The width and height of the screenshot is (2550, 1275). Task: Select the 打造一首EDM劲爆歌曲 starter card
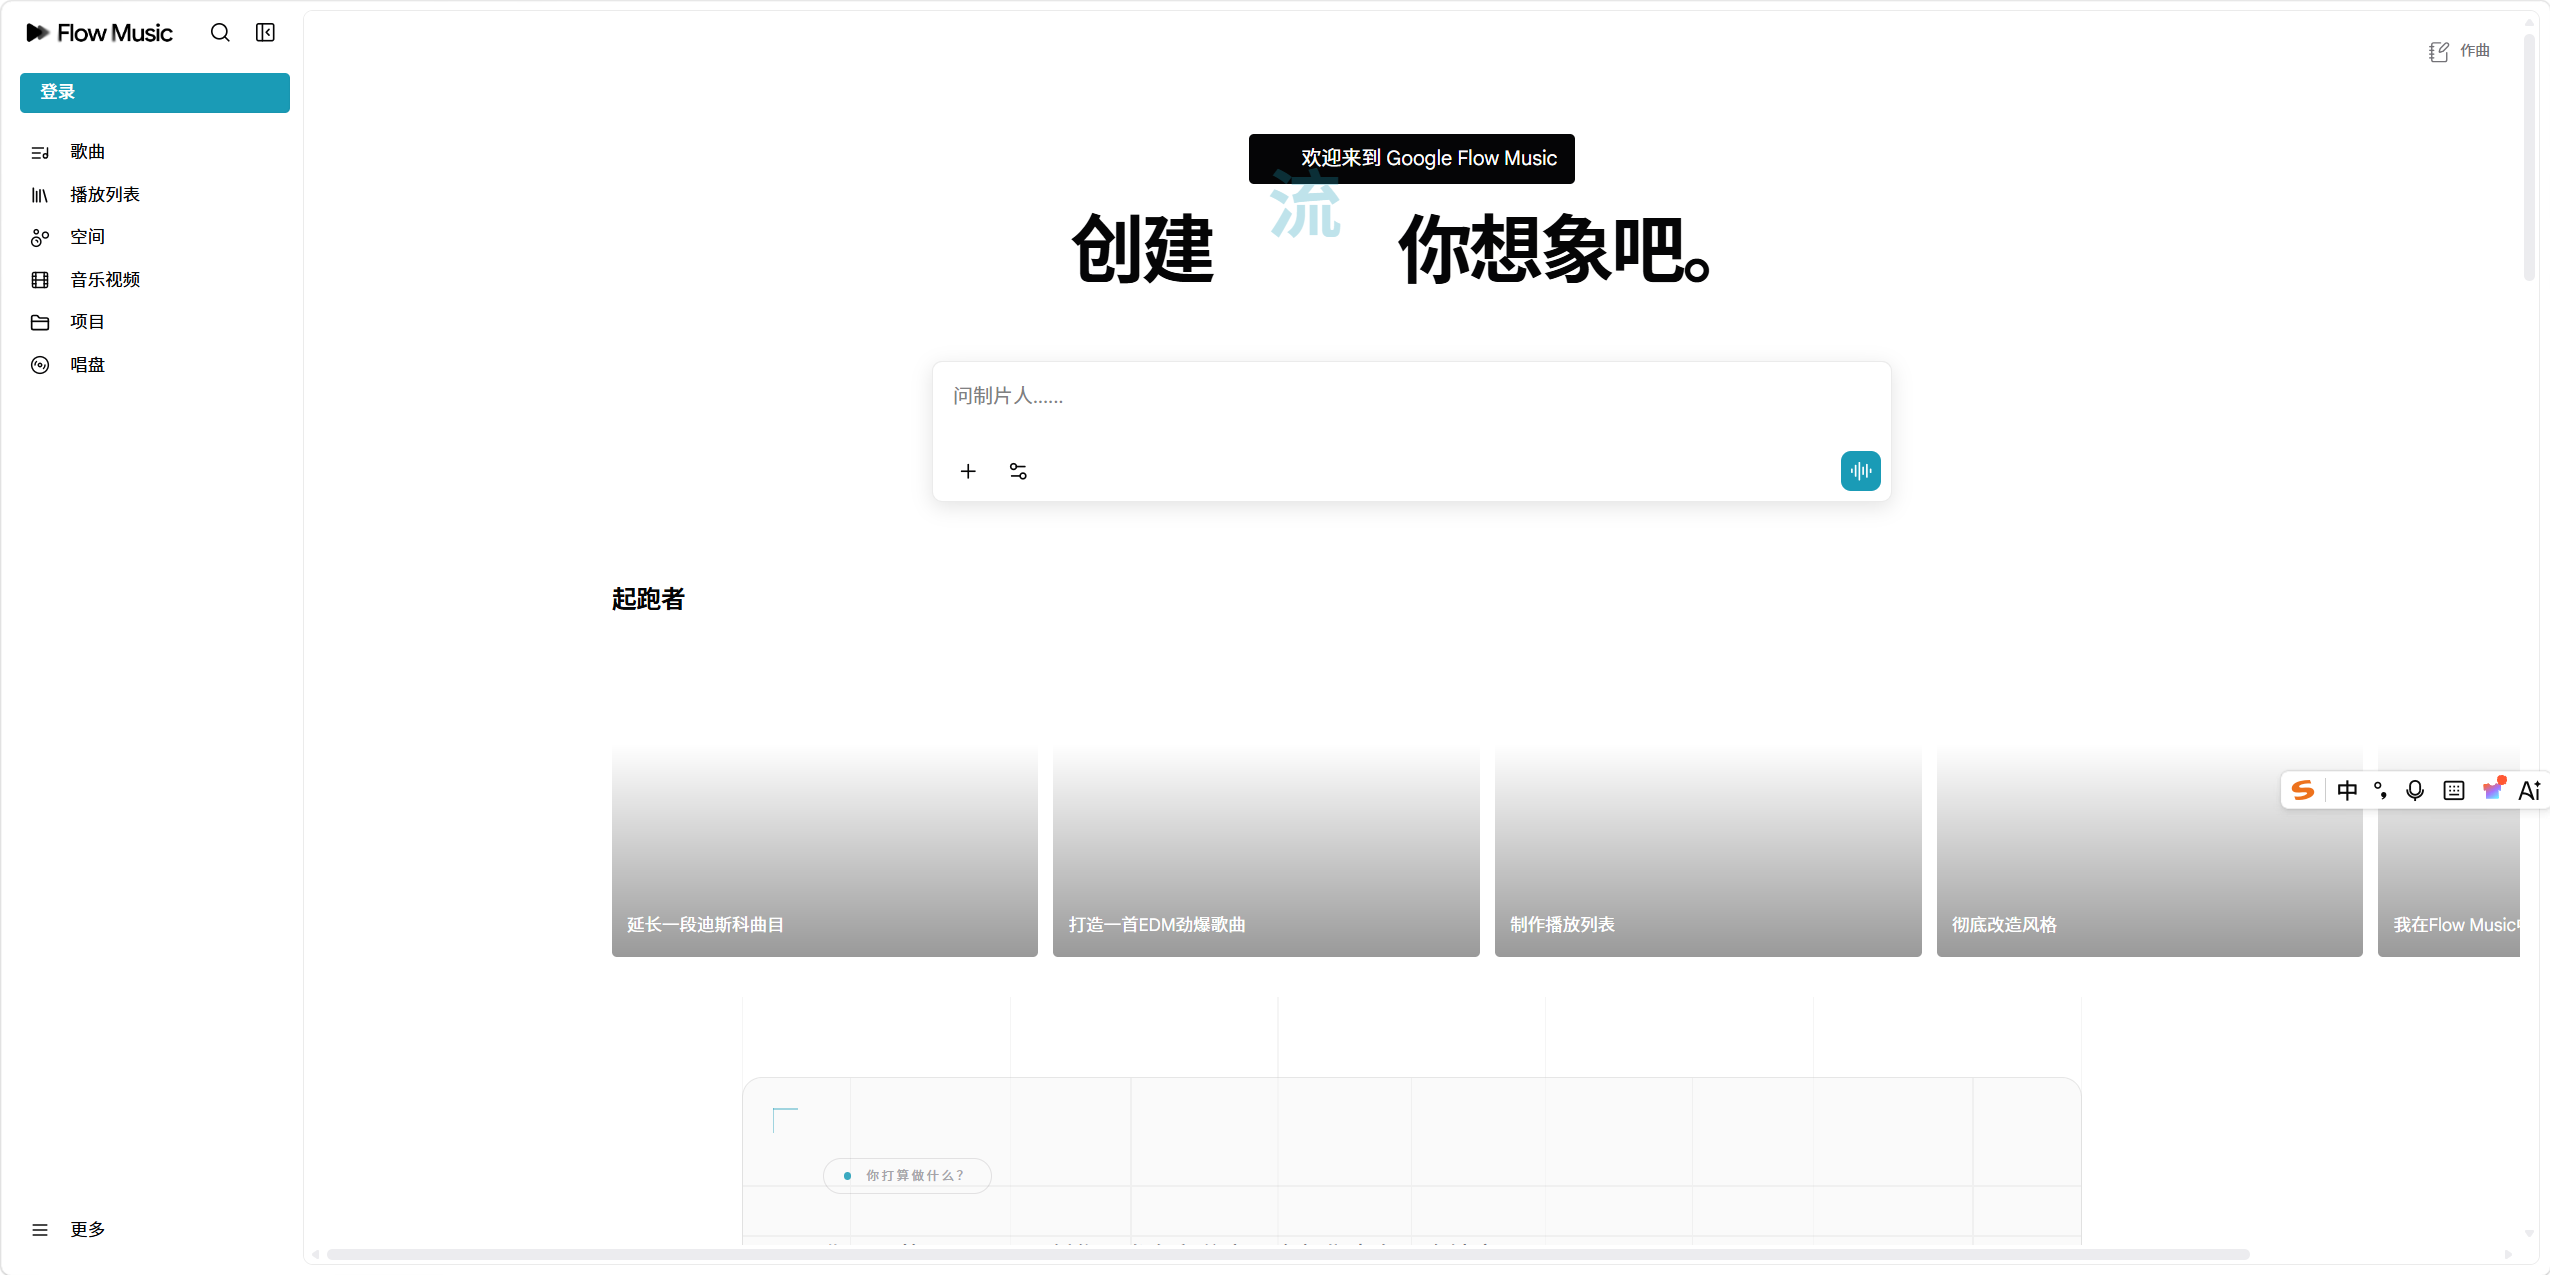(1266, 851)
